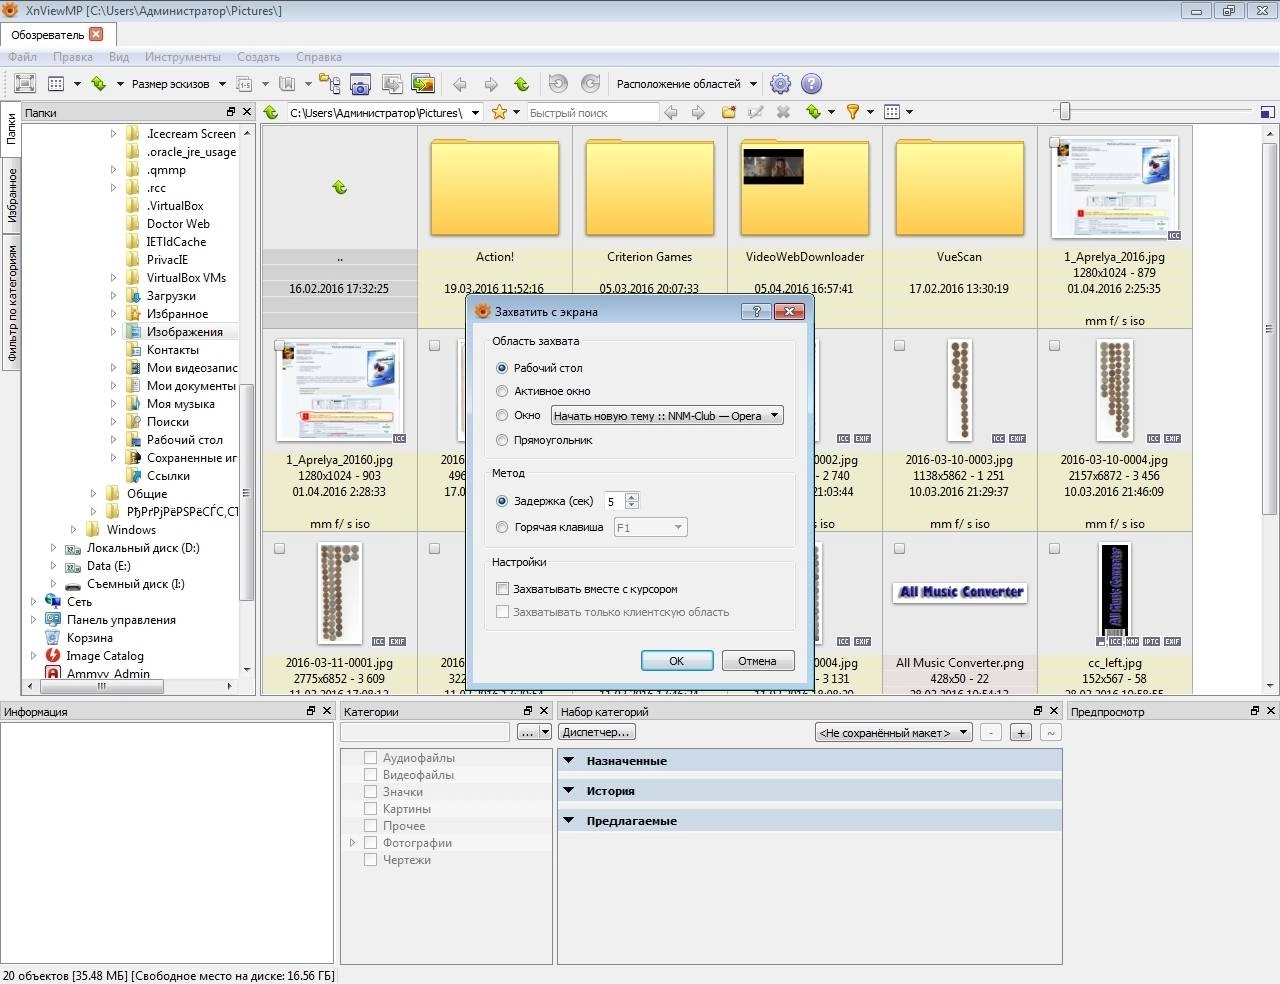The height and width of the screenshot is (984, 1280).
Task: Collapse the Назначенные section
Action: coord(568,761)
